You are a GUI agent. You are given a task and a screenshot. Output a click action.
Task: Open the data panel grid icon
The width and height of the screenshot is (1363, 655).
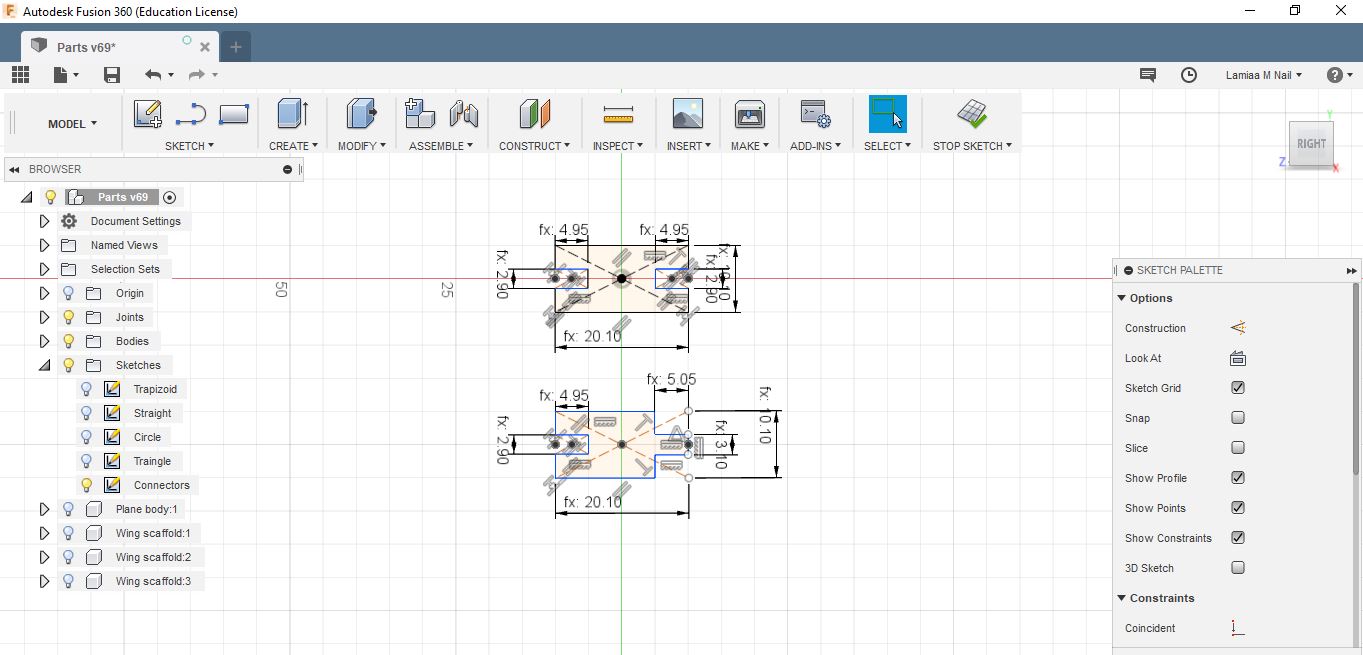pos(21,75)
